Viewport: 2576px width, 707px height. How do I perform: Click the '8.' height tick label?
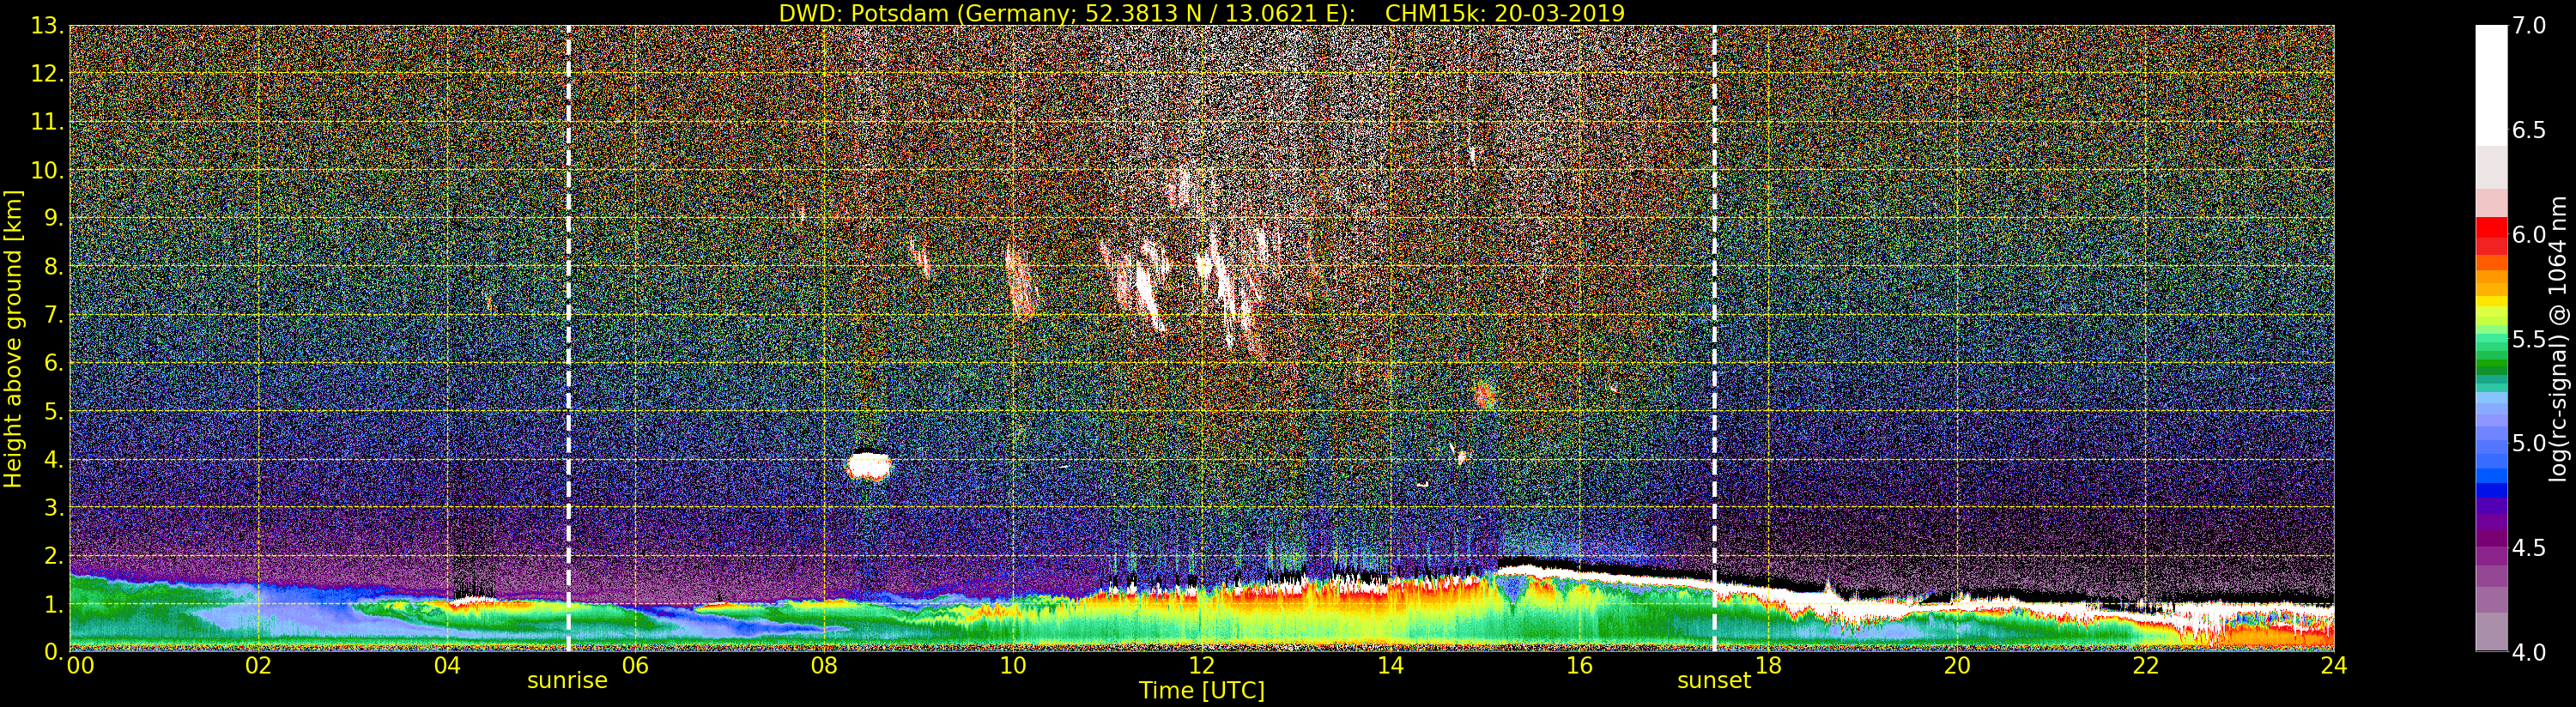54,266
